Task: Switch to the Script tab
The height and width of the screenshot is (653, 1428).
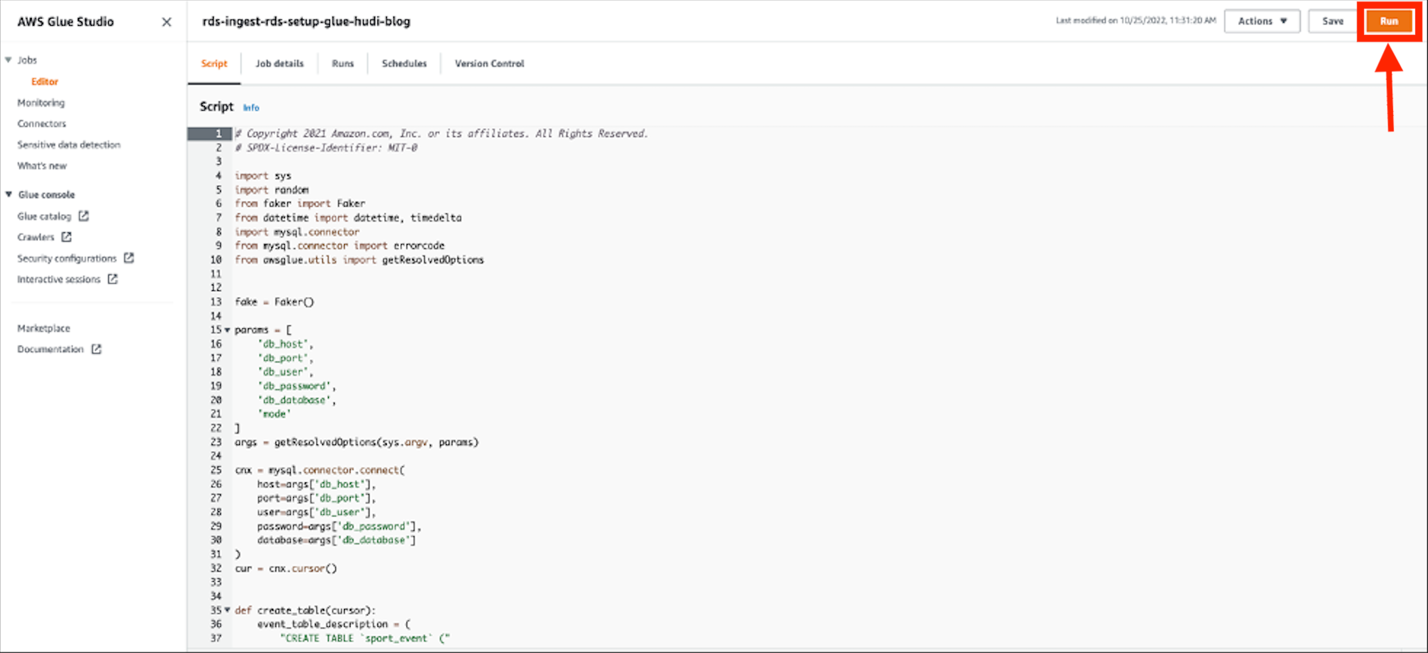Action: (214, 63)
